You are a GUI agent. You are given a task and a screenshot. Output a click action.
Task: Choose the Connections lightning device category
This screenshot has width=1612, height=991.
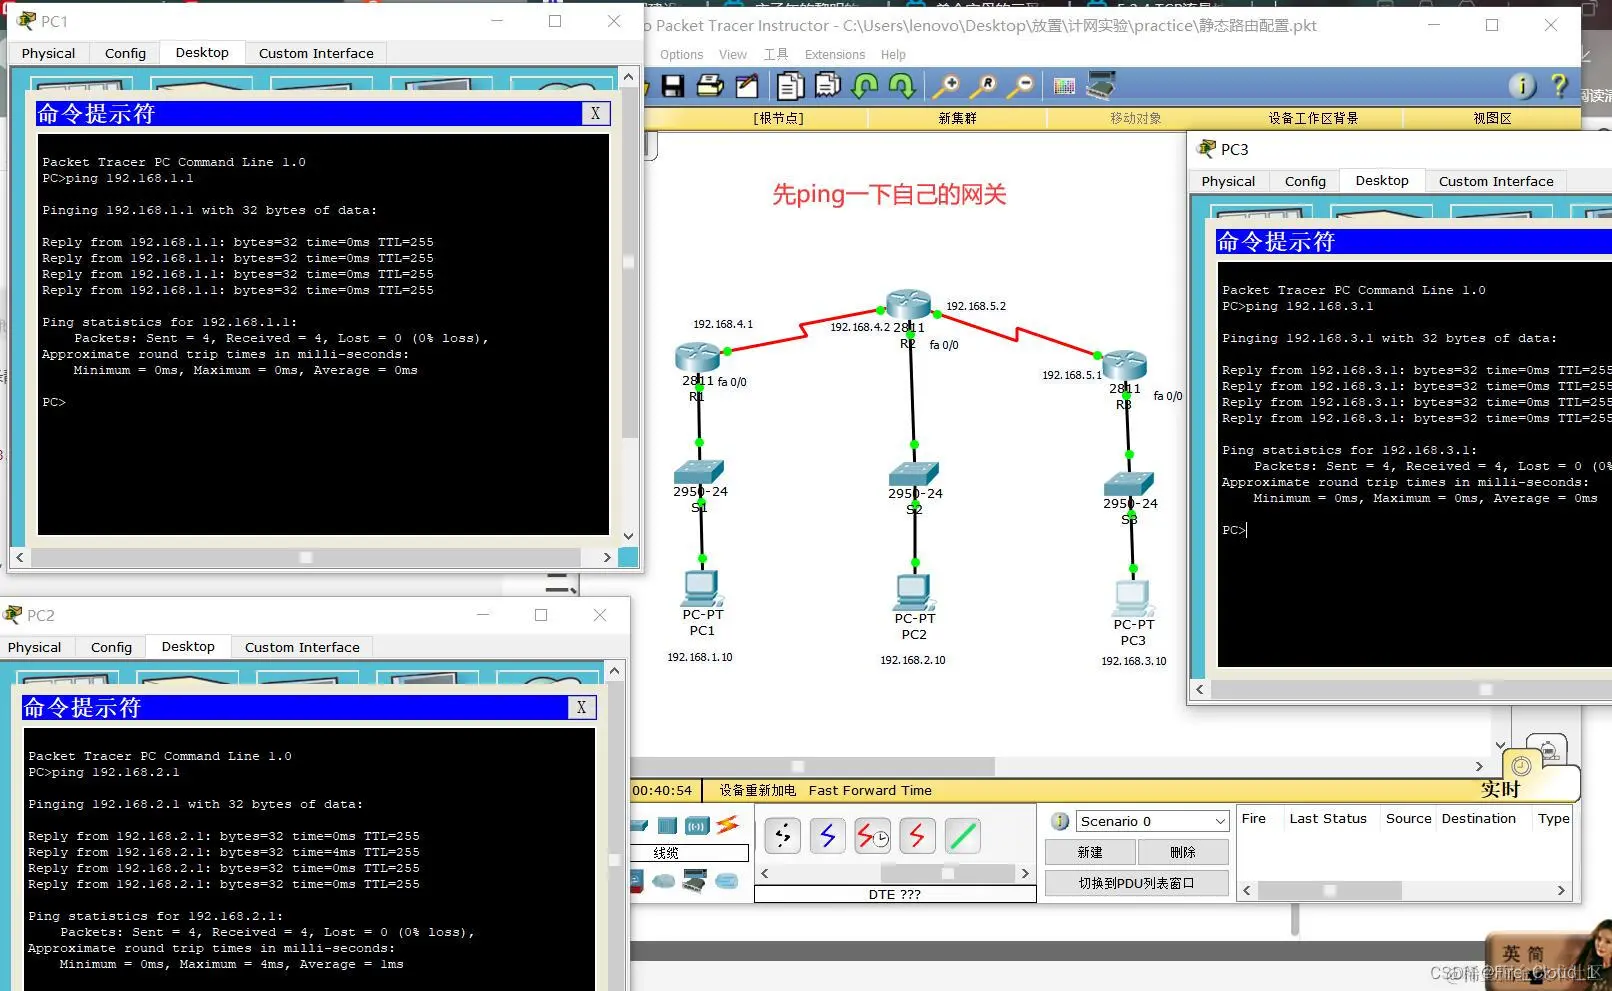[x=728, y=825]
